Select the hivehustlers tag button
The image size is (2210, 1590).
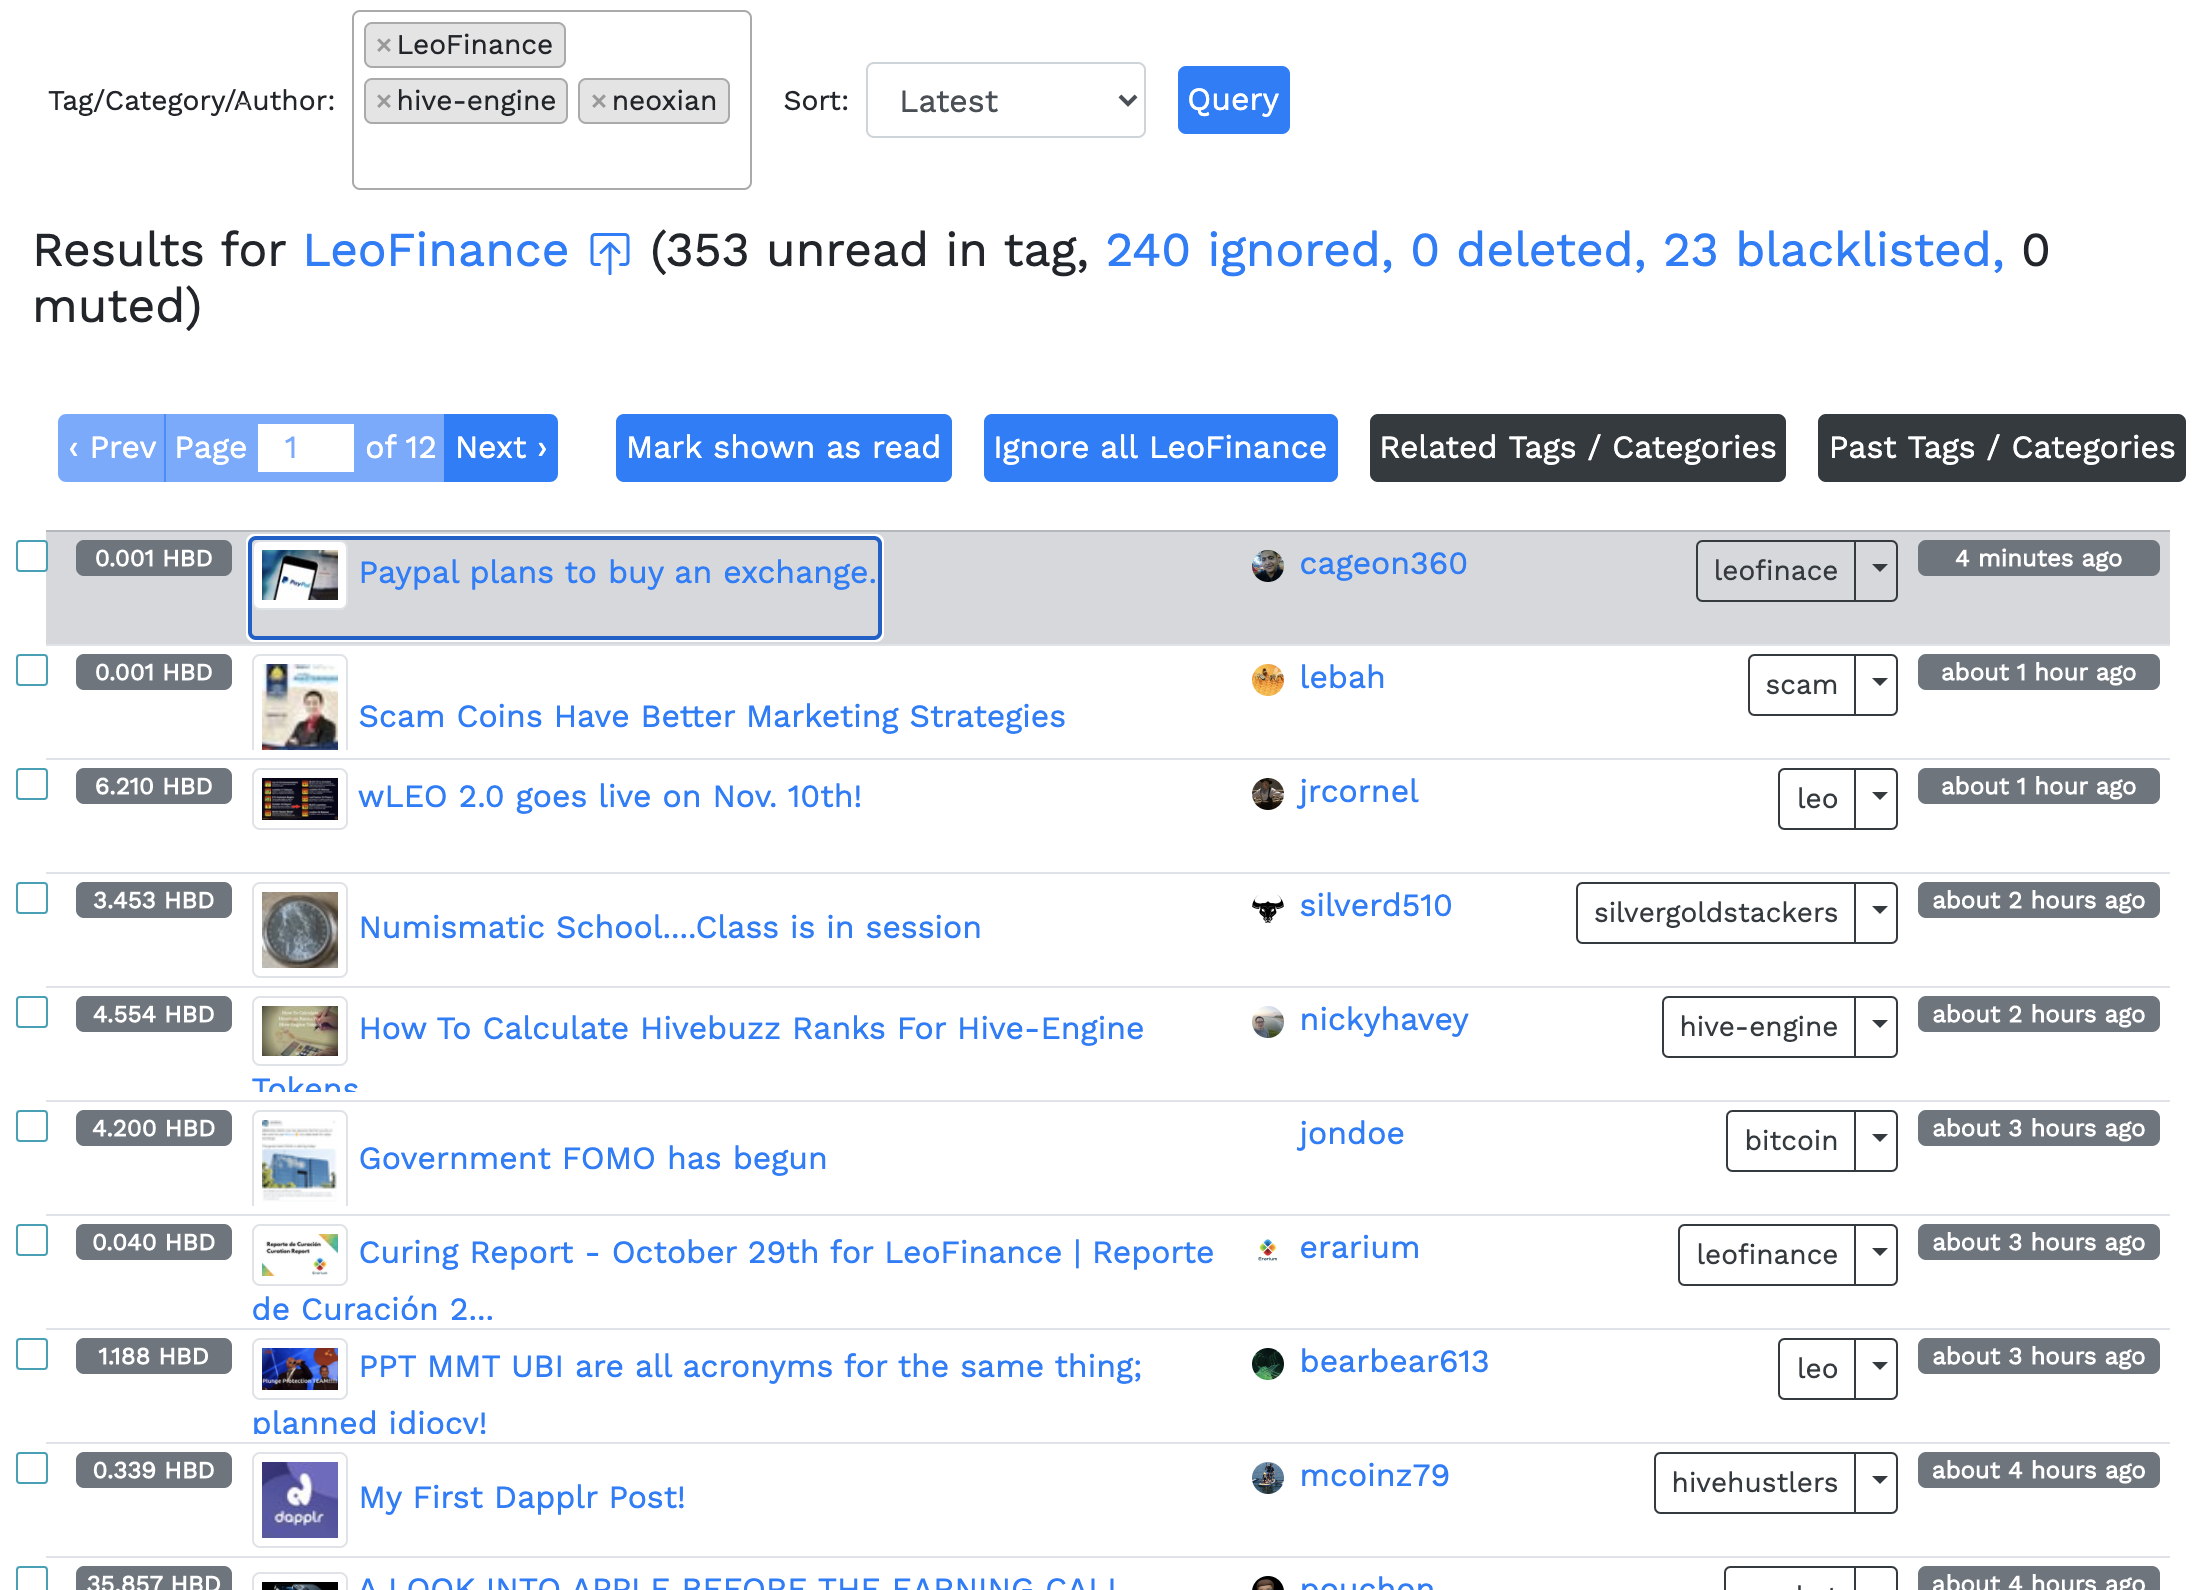click(x=1755, y=1483)
